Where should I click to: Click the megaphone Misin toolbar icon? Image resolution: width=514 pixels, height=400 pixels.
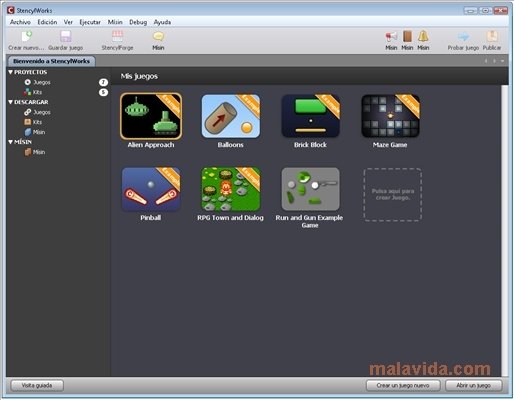391,36
